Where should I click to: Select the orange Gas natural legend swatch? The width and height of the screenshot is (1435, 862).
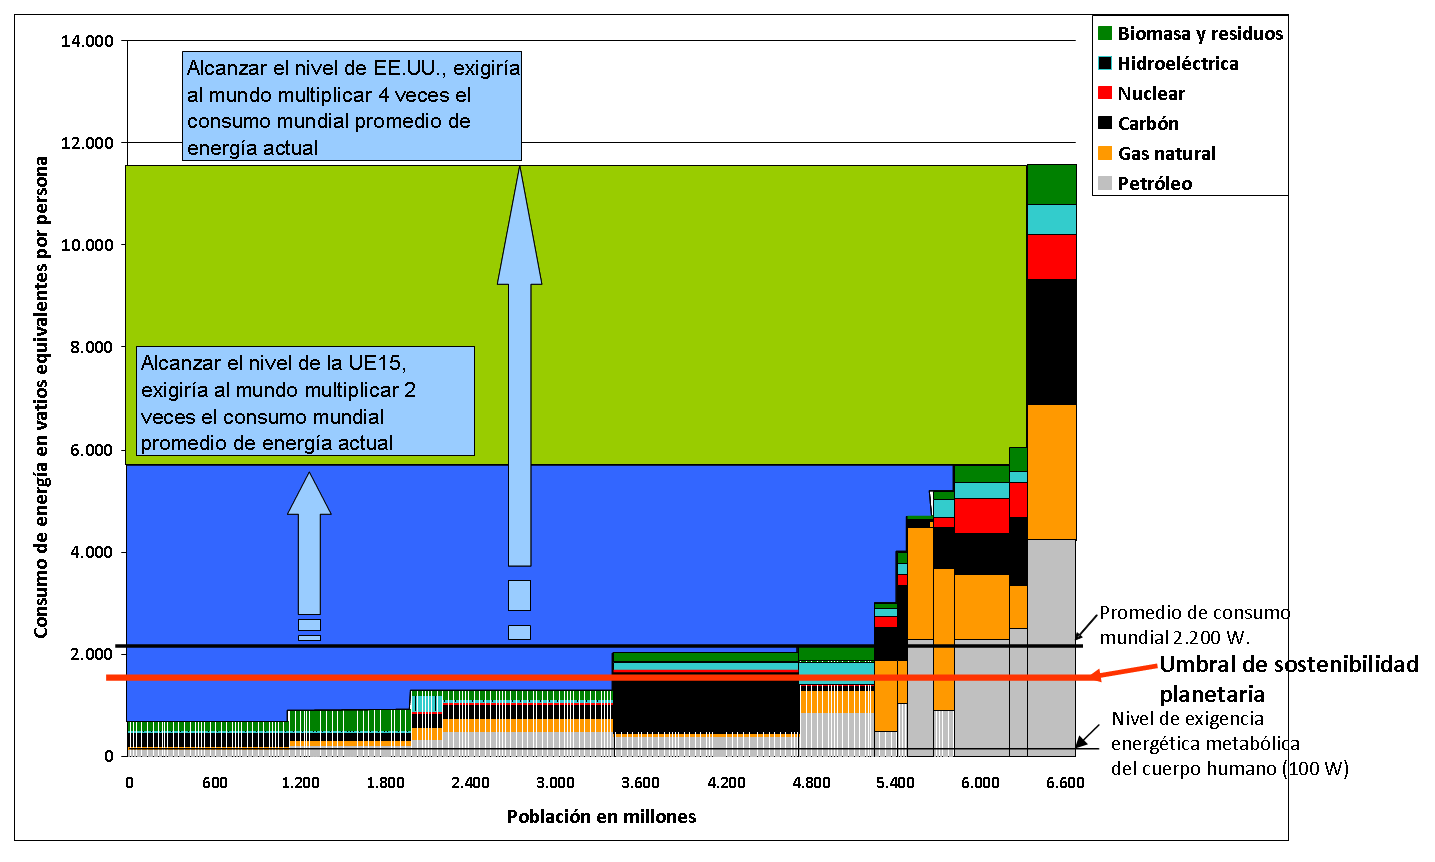tap(1105, 153)
